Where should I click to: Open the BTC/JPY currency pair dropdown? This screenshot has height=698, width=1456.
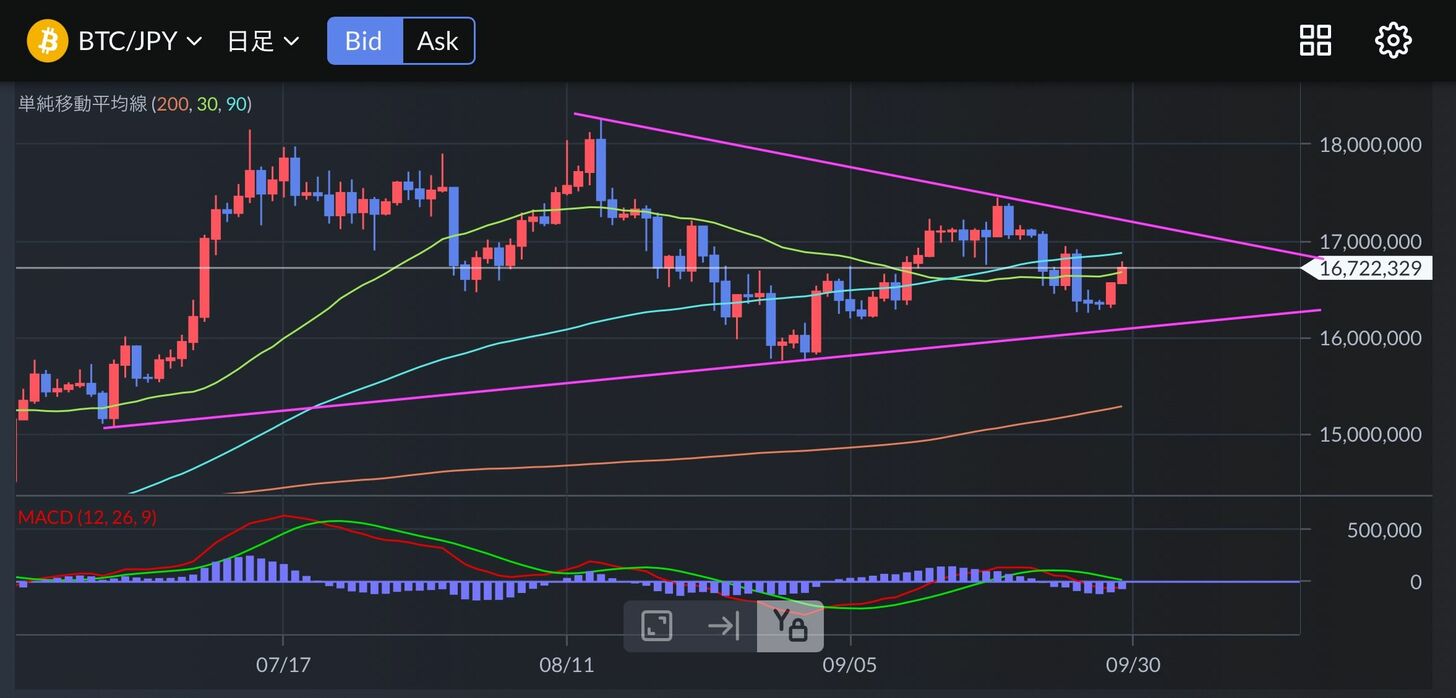point(140,41)
